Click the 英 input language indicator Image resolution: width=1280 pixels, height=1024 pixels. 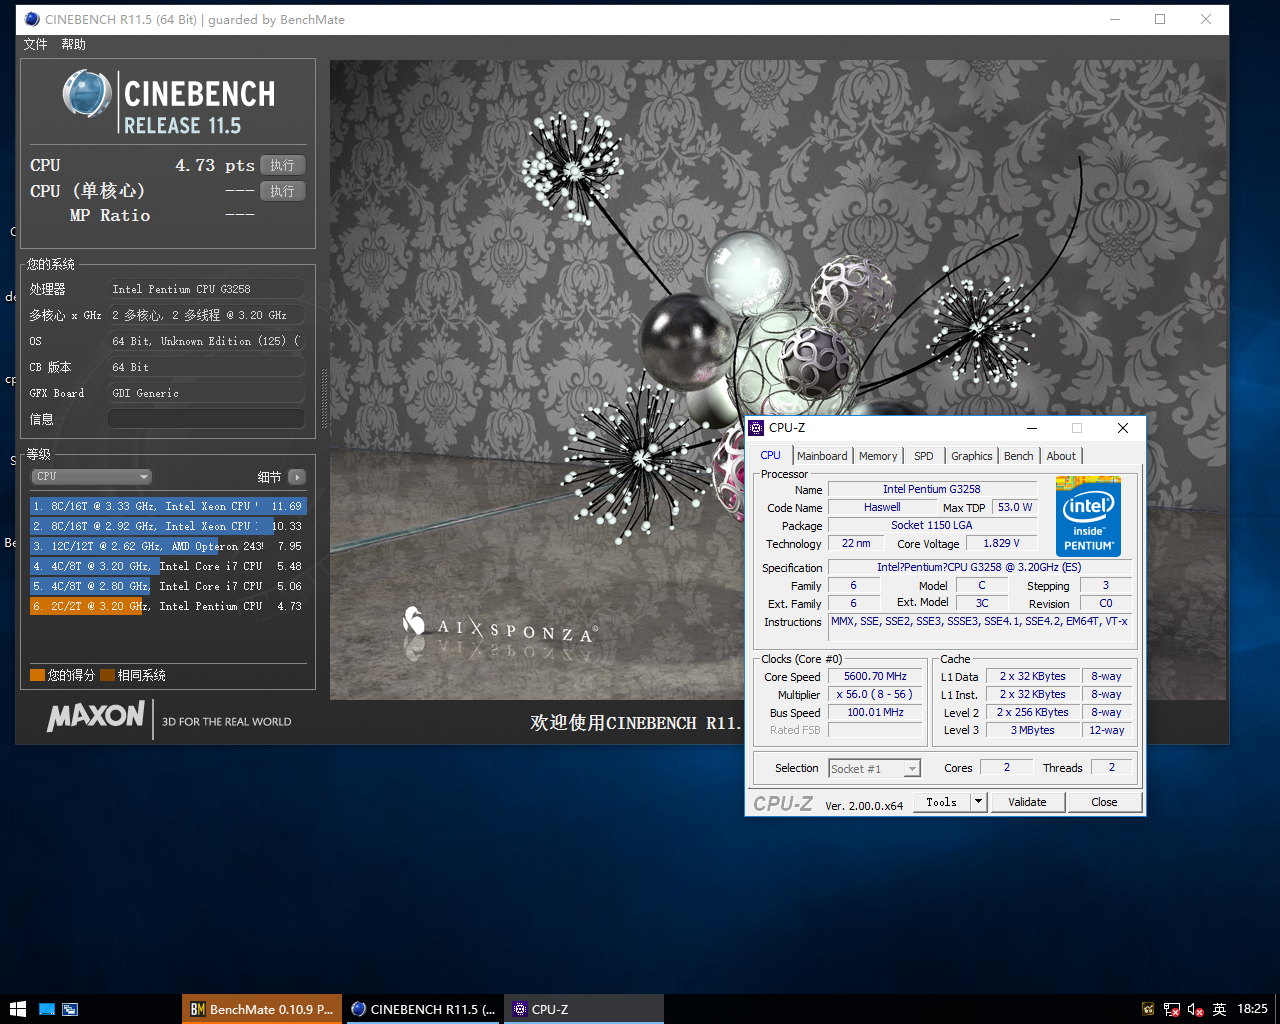pyautogui.click(x=1219, y=1009)
